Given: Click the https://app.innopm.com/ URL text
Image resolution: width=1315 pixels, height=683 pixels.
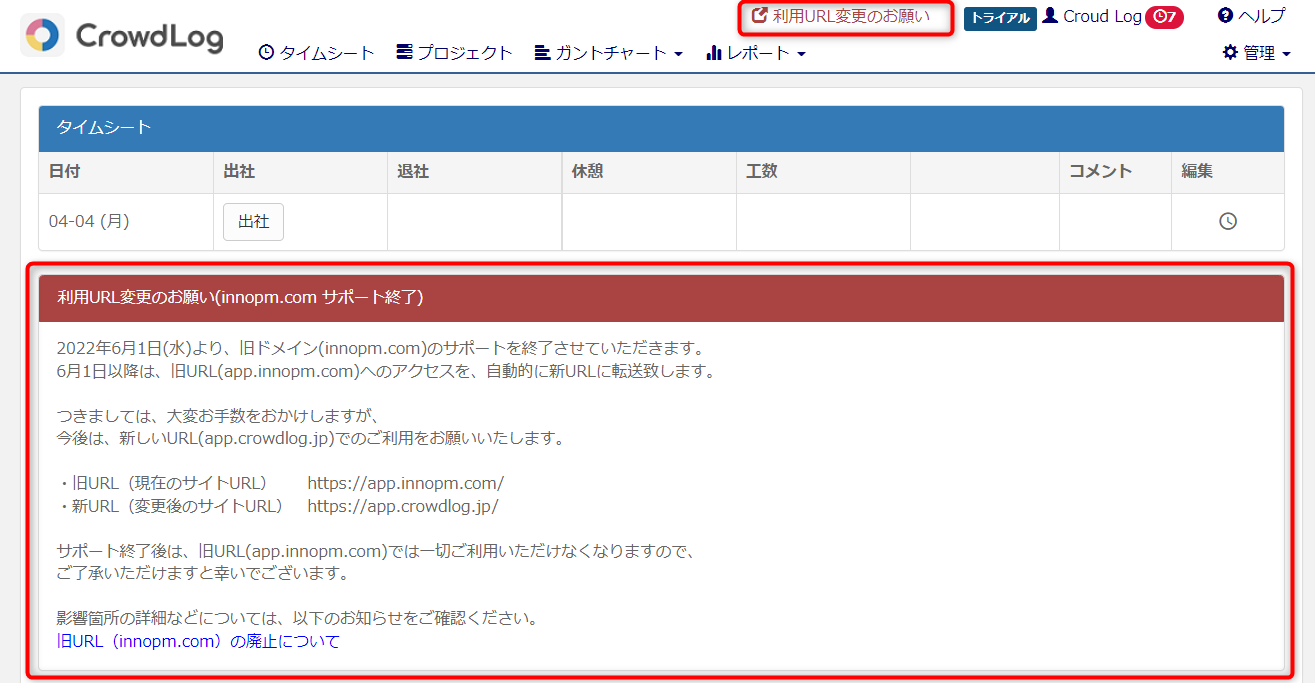Looking at the screenshot, I should tap(406, 484).
